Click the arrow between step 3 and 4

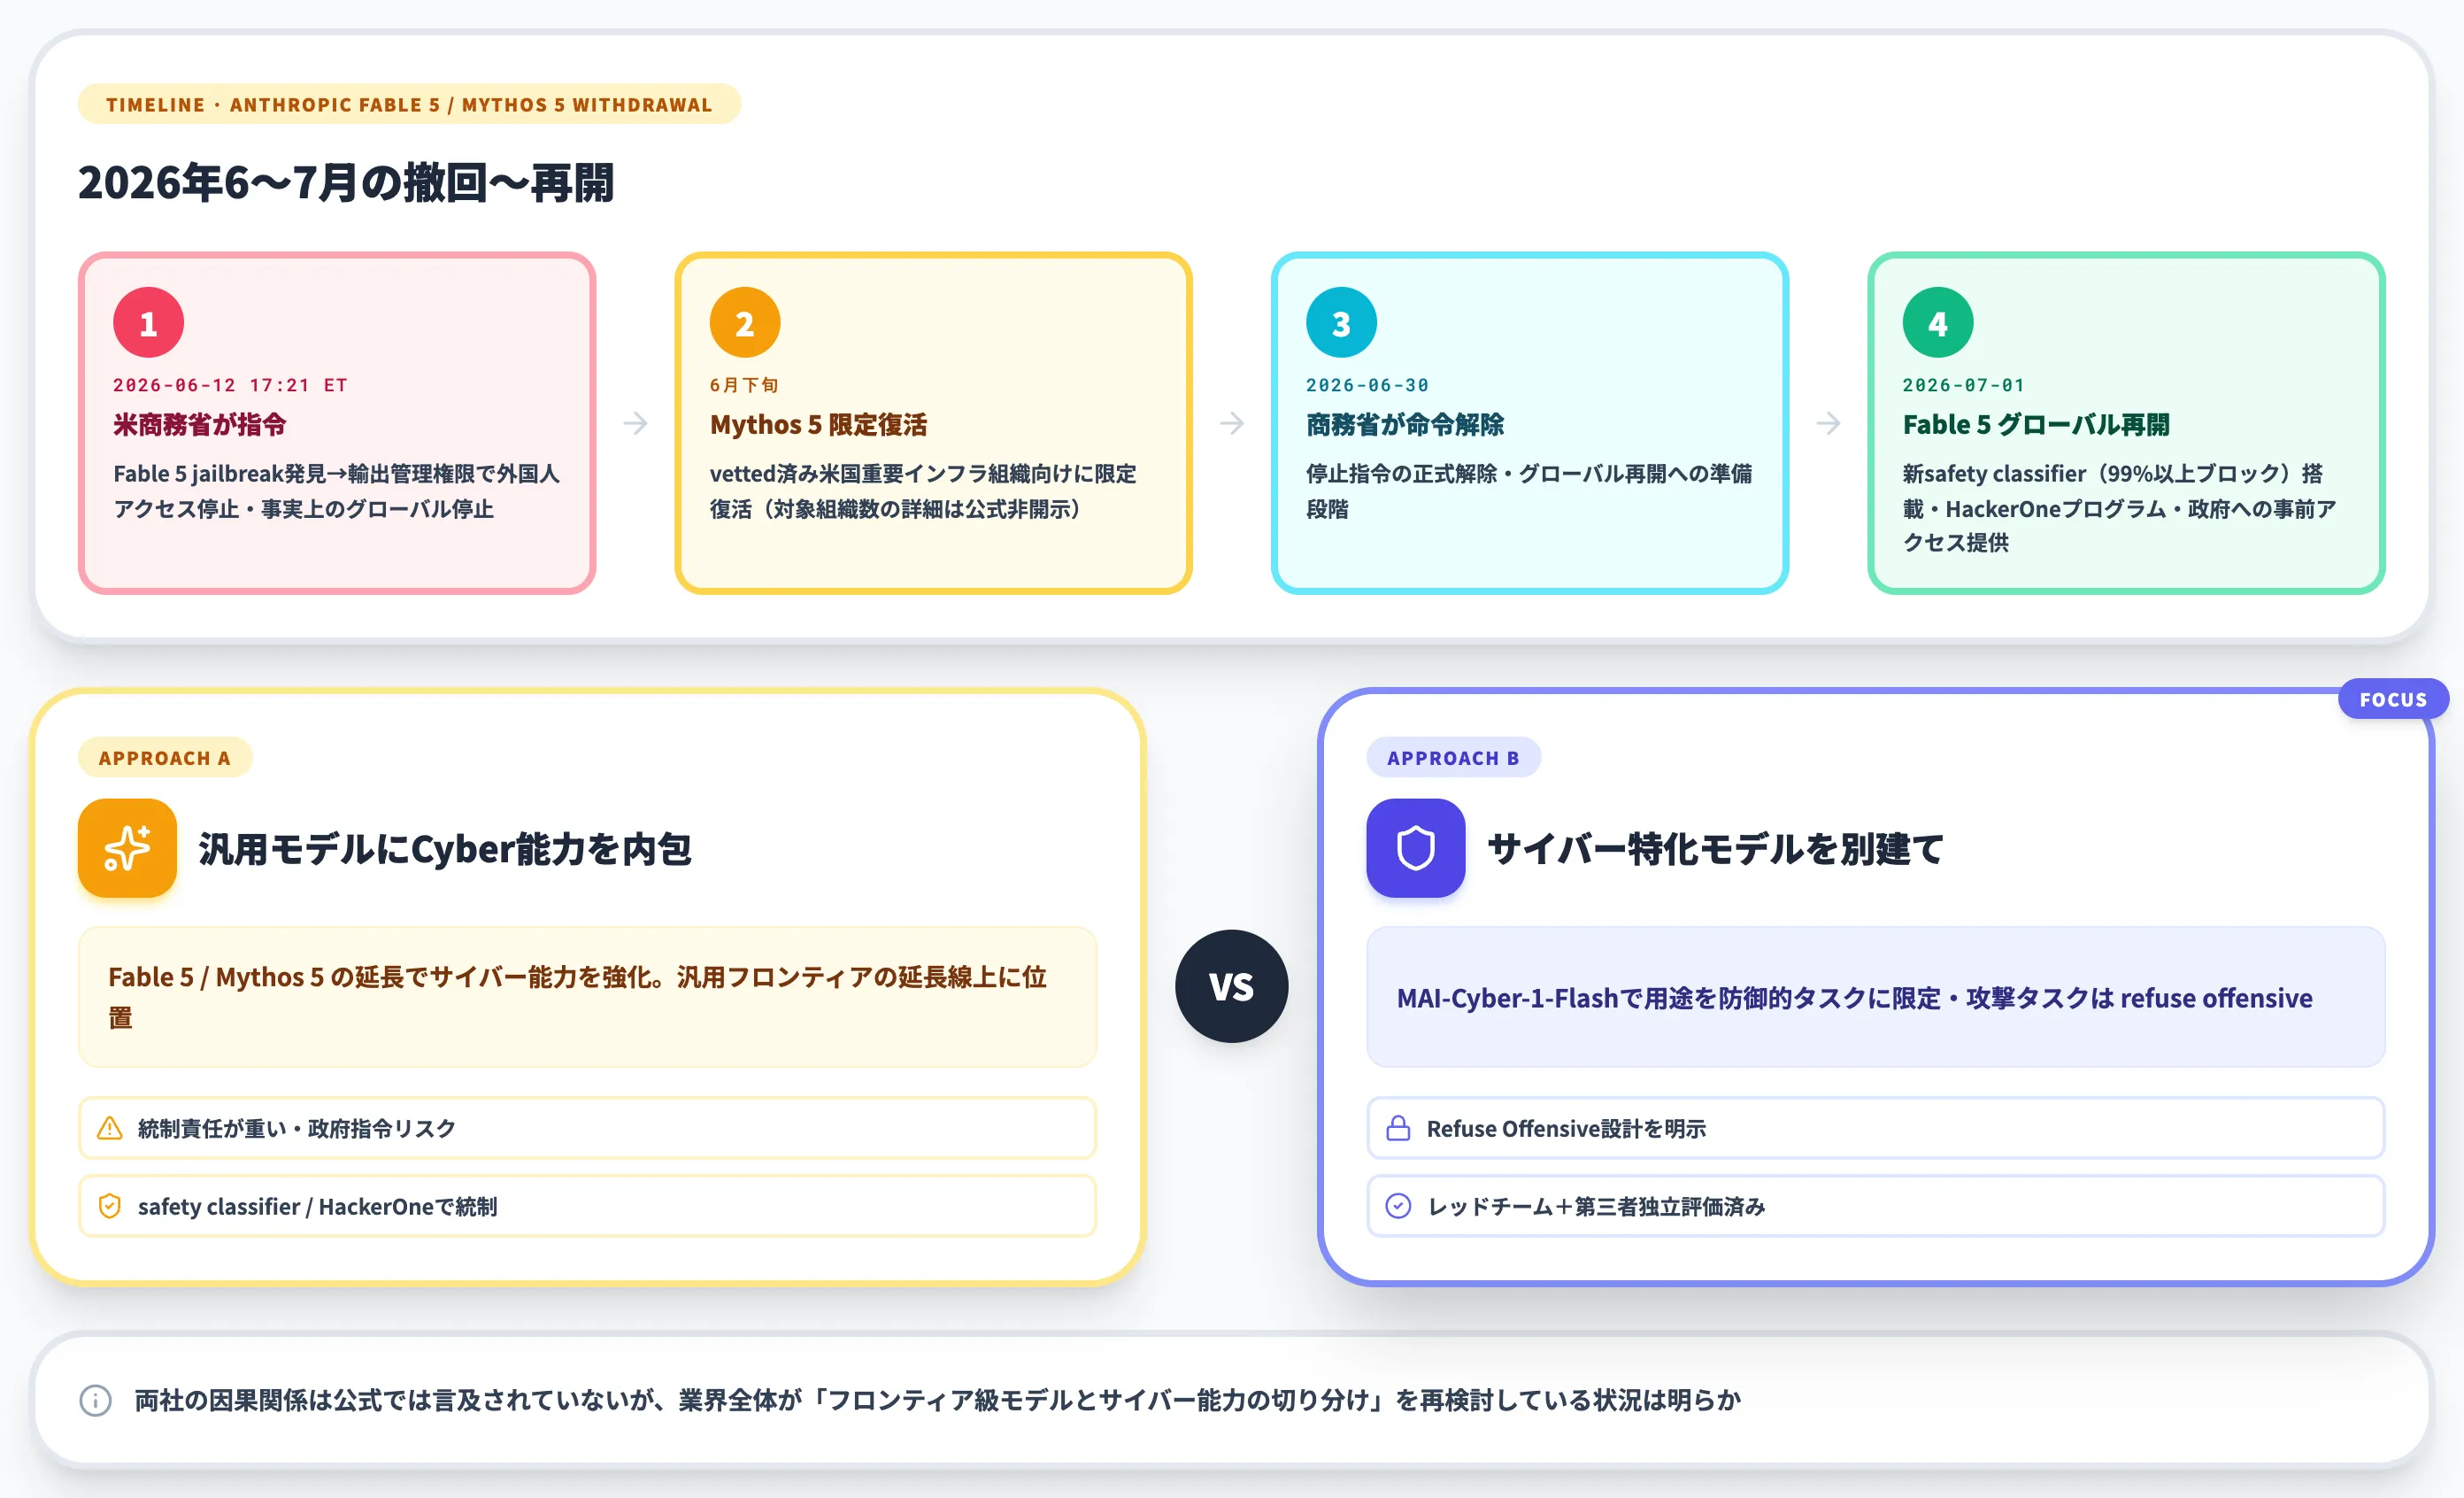1829,423
